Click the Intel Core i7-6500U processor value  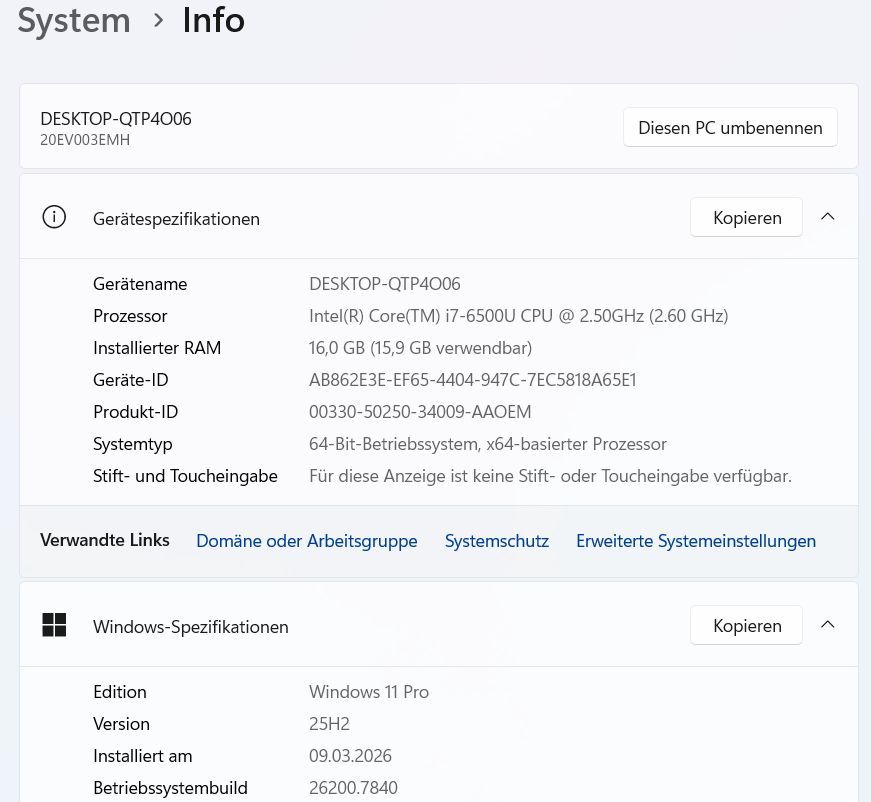click(518, 316)
